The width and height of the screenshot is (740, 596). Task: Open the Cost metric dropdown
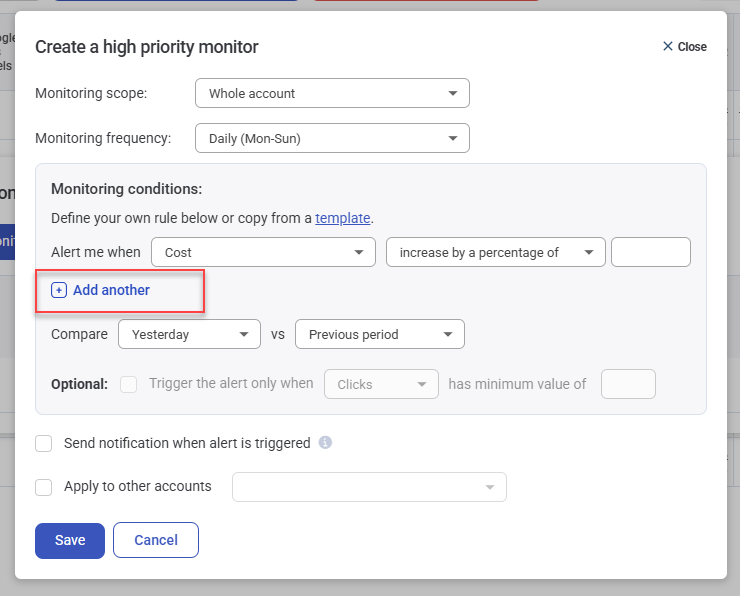pyautogui.click(x=263, y=253)
